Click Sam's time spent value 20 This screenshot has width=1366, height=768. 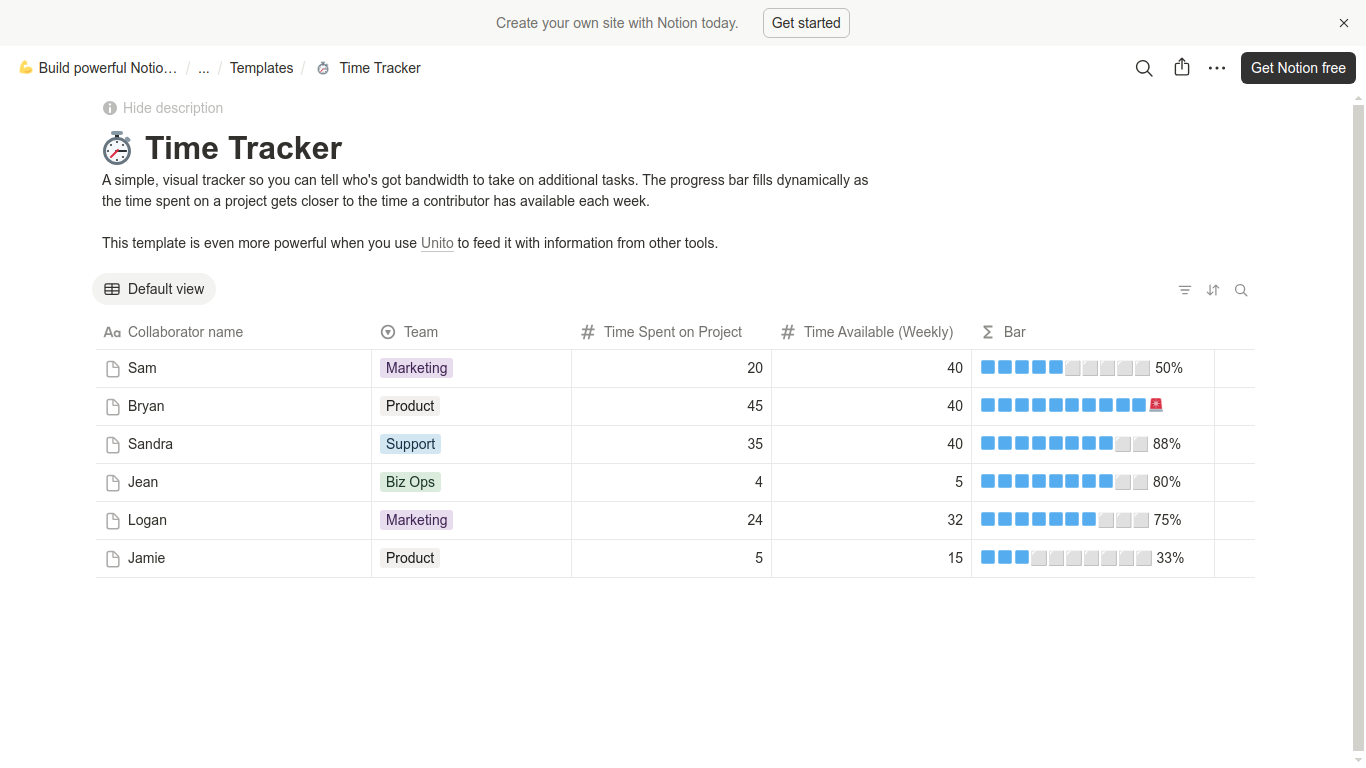click(755, 368)
